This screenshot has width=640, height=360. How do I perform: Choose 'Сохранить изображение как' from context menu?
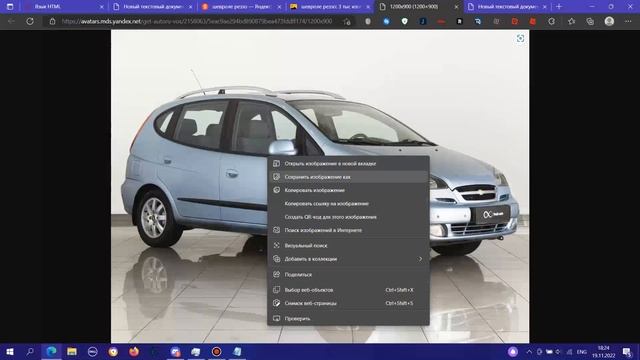[348, 177]
